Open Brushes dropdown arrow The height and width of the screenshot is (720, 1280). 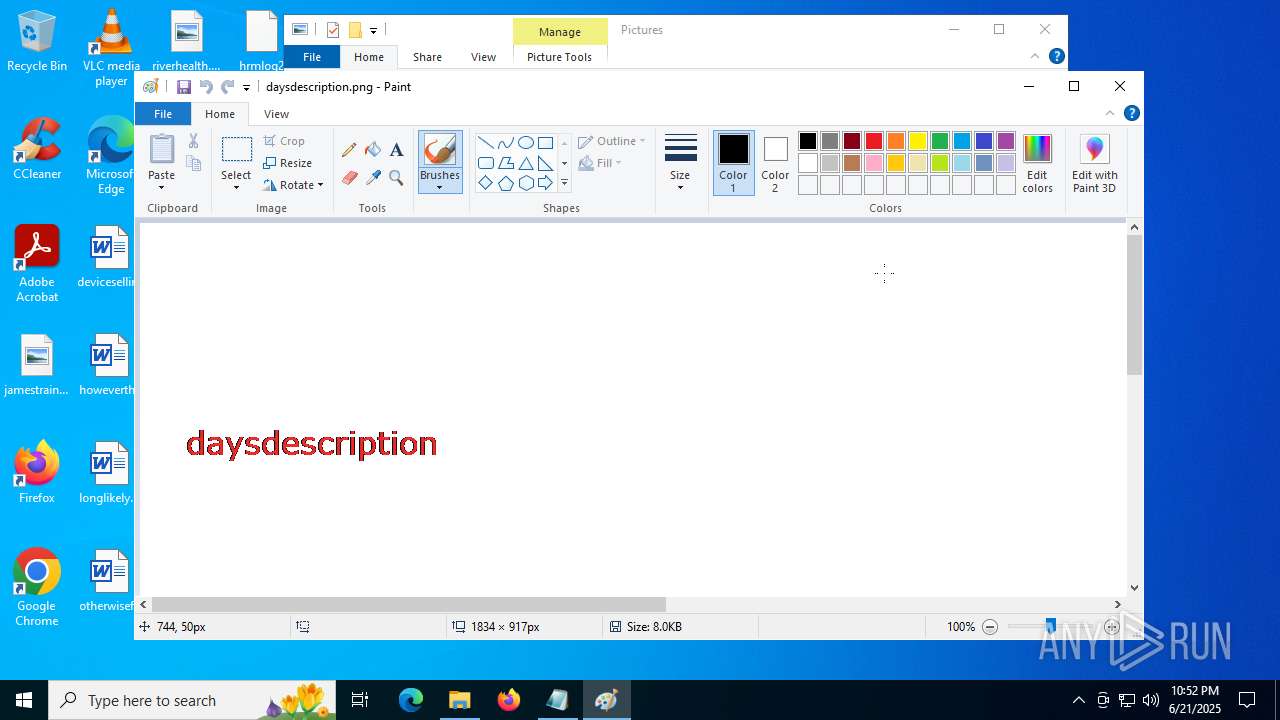click(440, 187)
